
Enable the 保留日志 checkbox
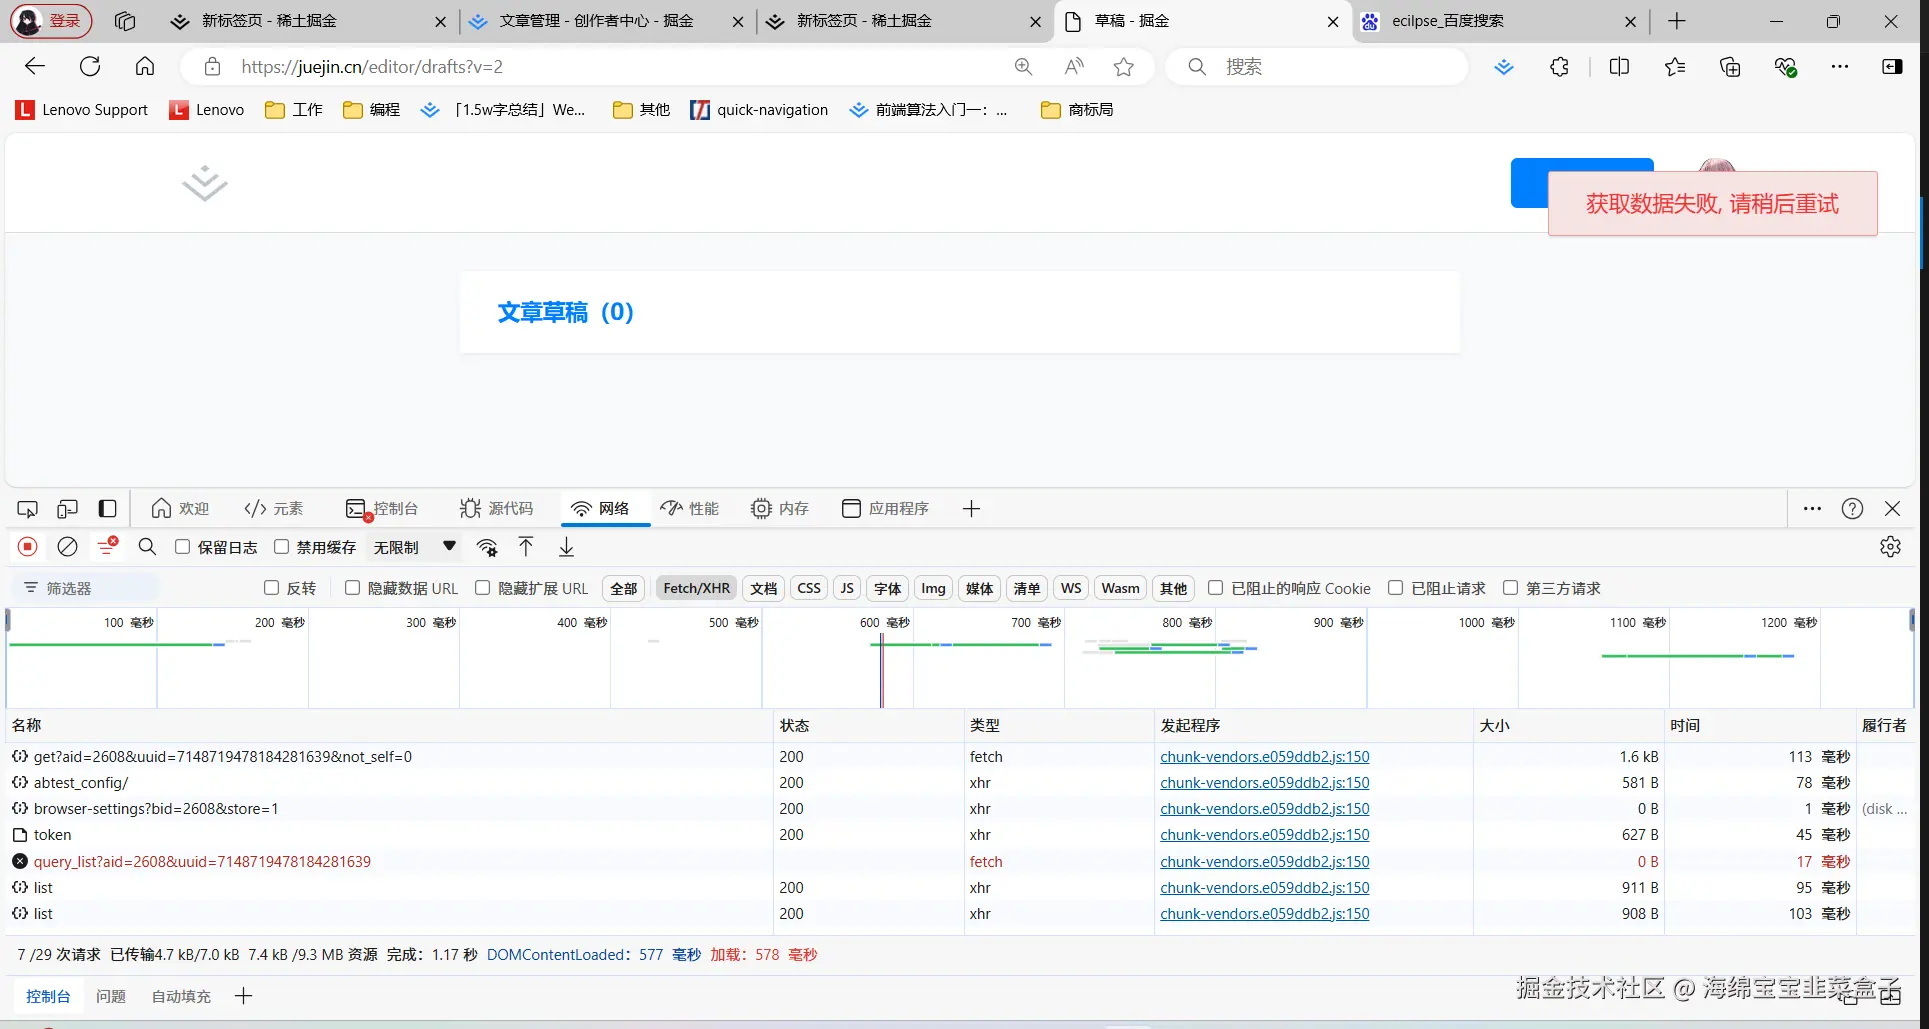tap(183, 547)
